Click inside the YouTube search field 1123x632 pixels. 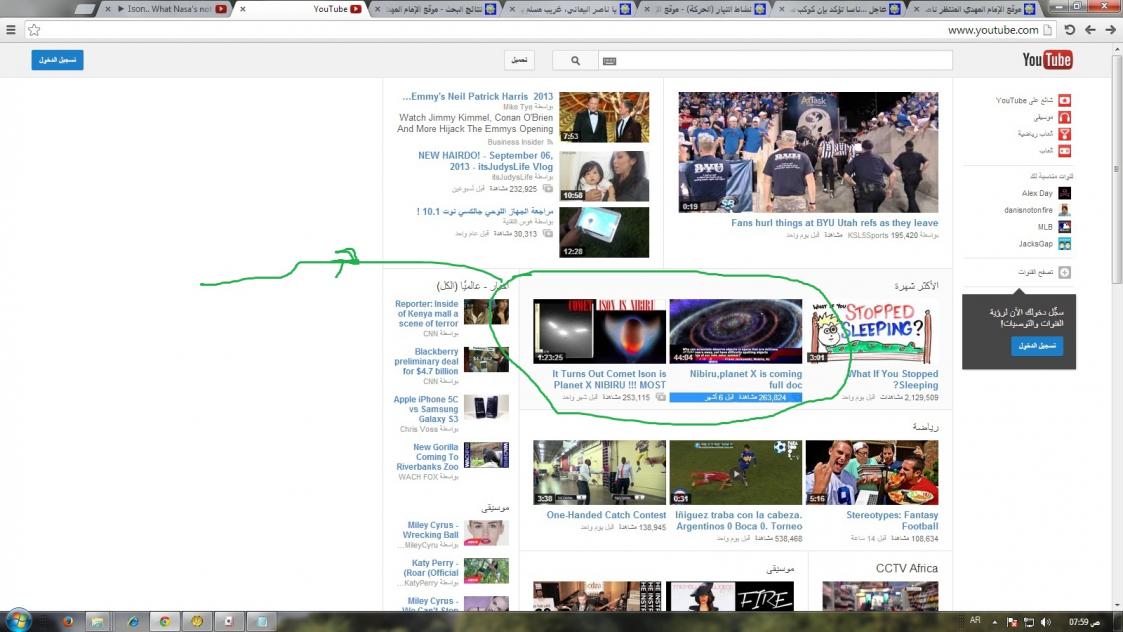tap(780, 61)
